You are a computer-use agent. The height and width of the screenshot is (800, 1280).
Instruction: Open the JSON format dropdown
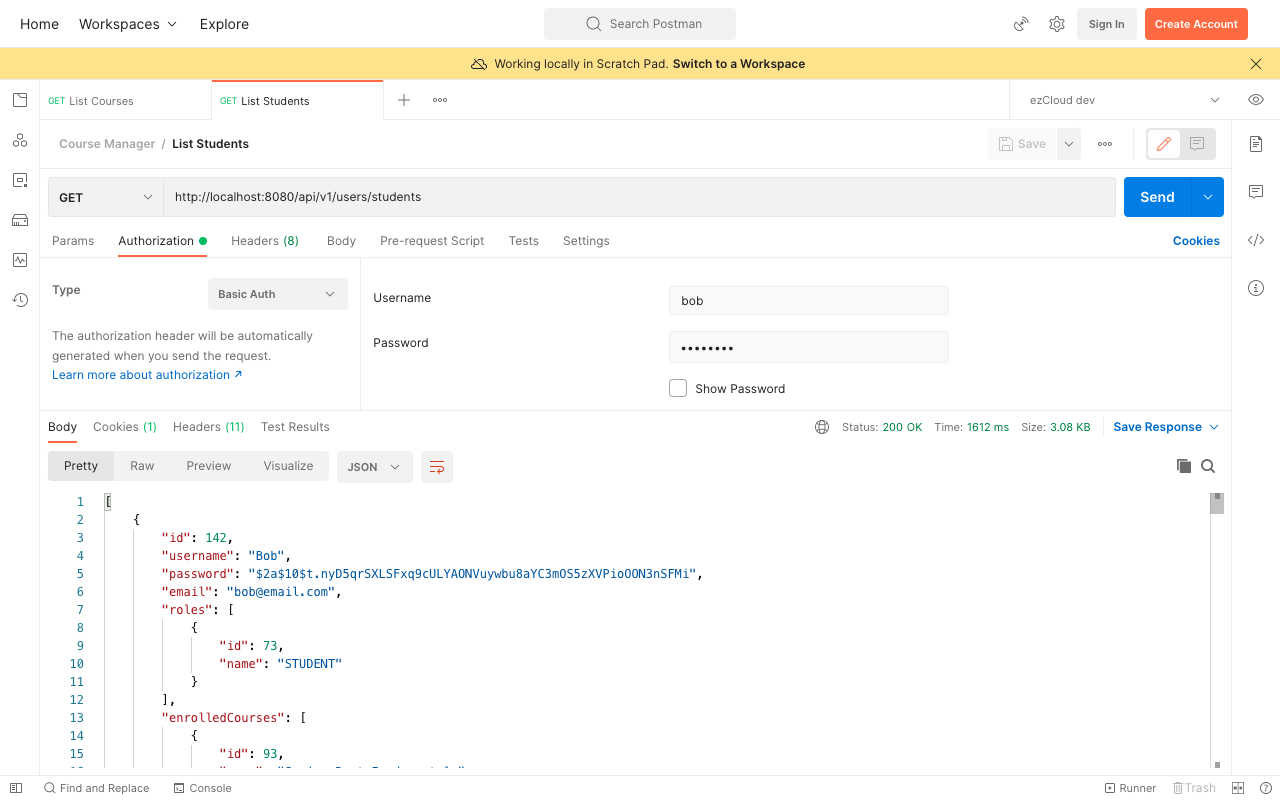coord(375,467)
